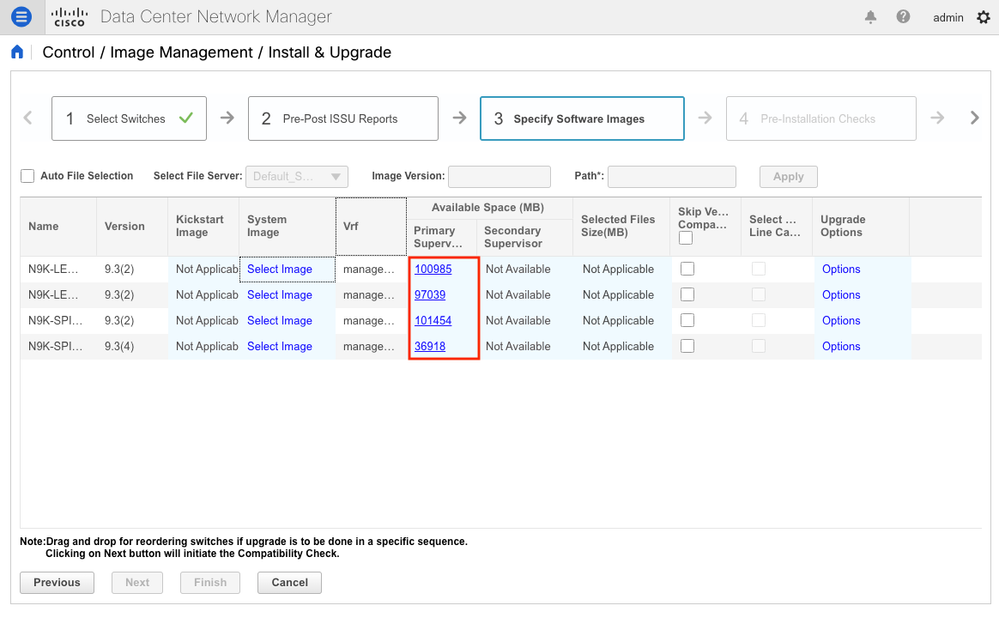Screen dimensions: 999x618
Task: Open the main hamburger navigation menu
Action: 21,17
